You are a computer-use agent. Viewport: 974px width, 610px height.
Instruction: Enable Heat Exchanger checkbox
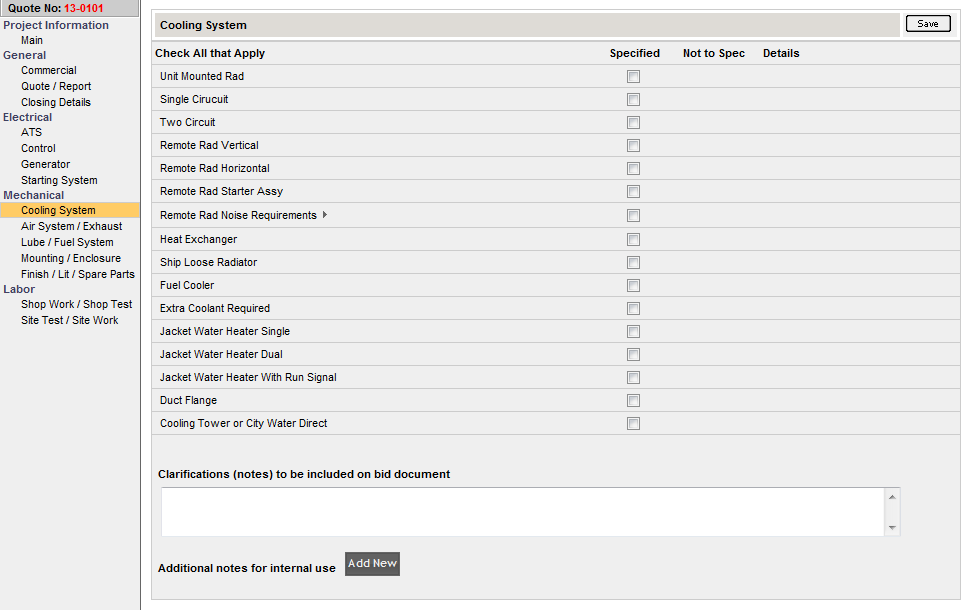[633, 240]
